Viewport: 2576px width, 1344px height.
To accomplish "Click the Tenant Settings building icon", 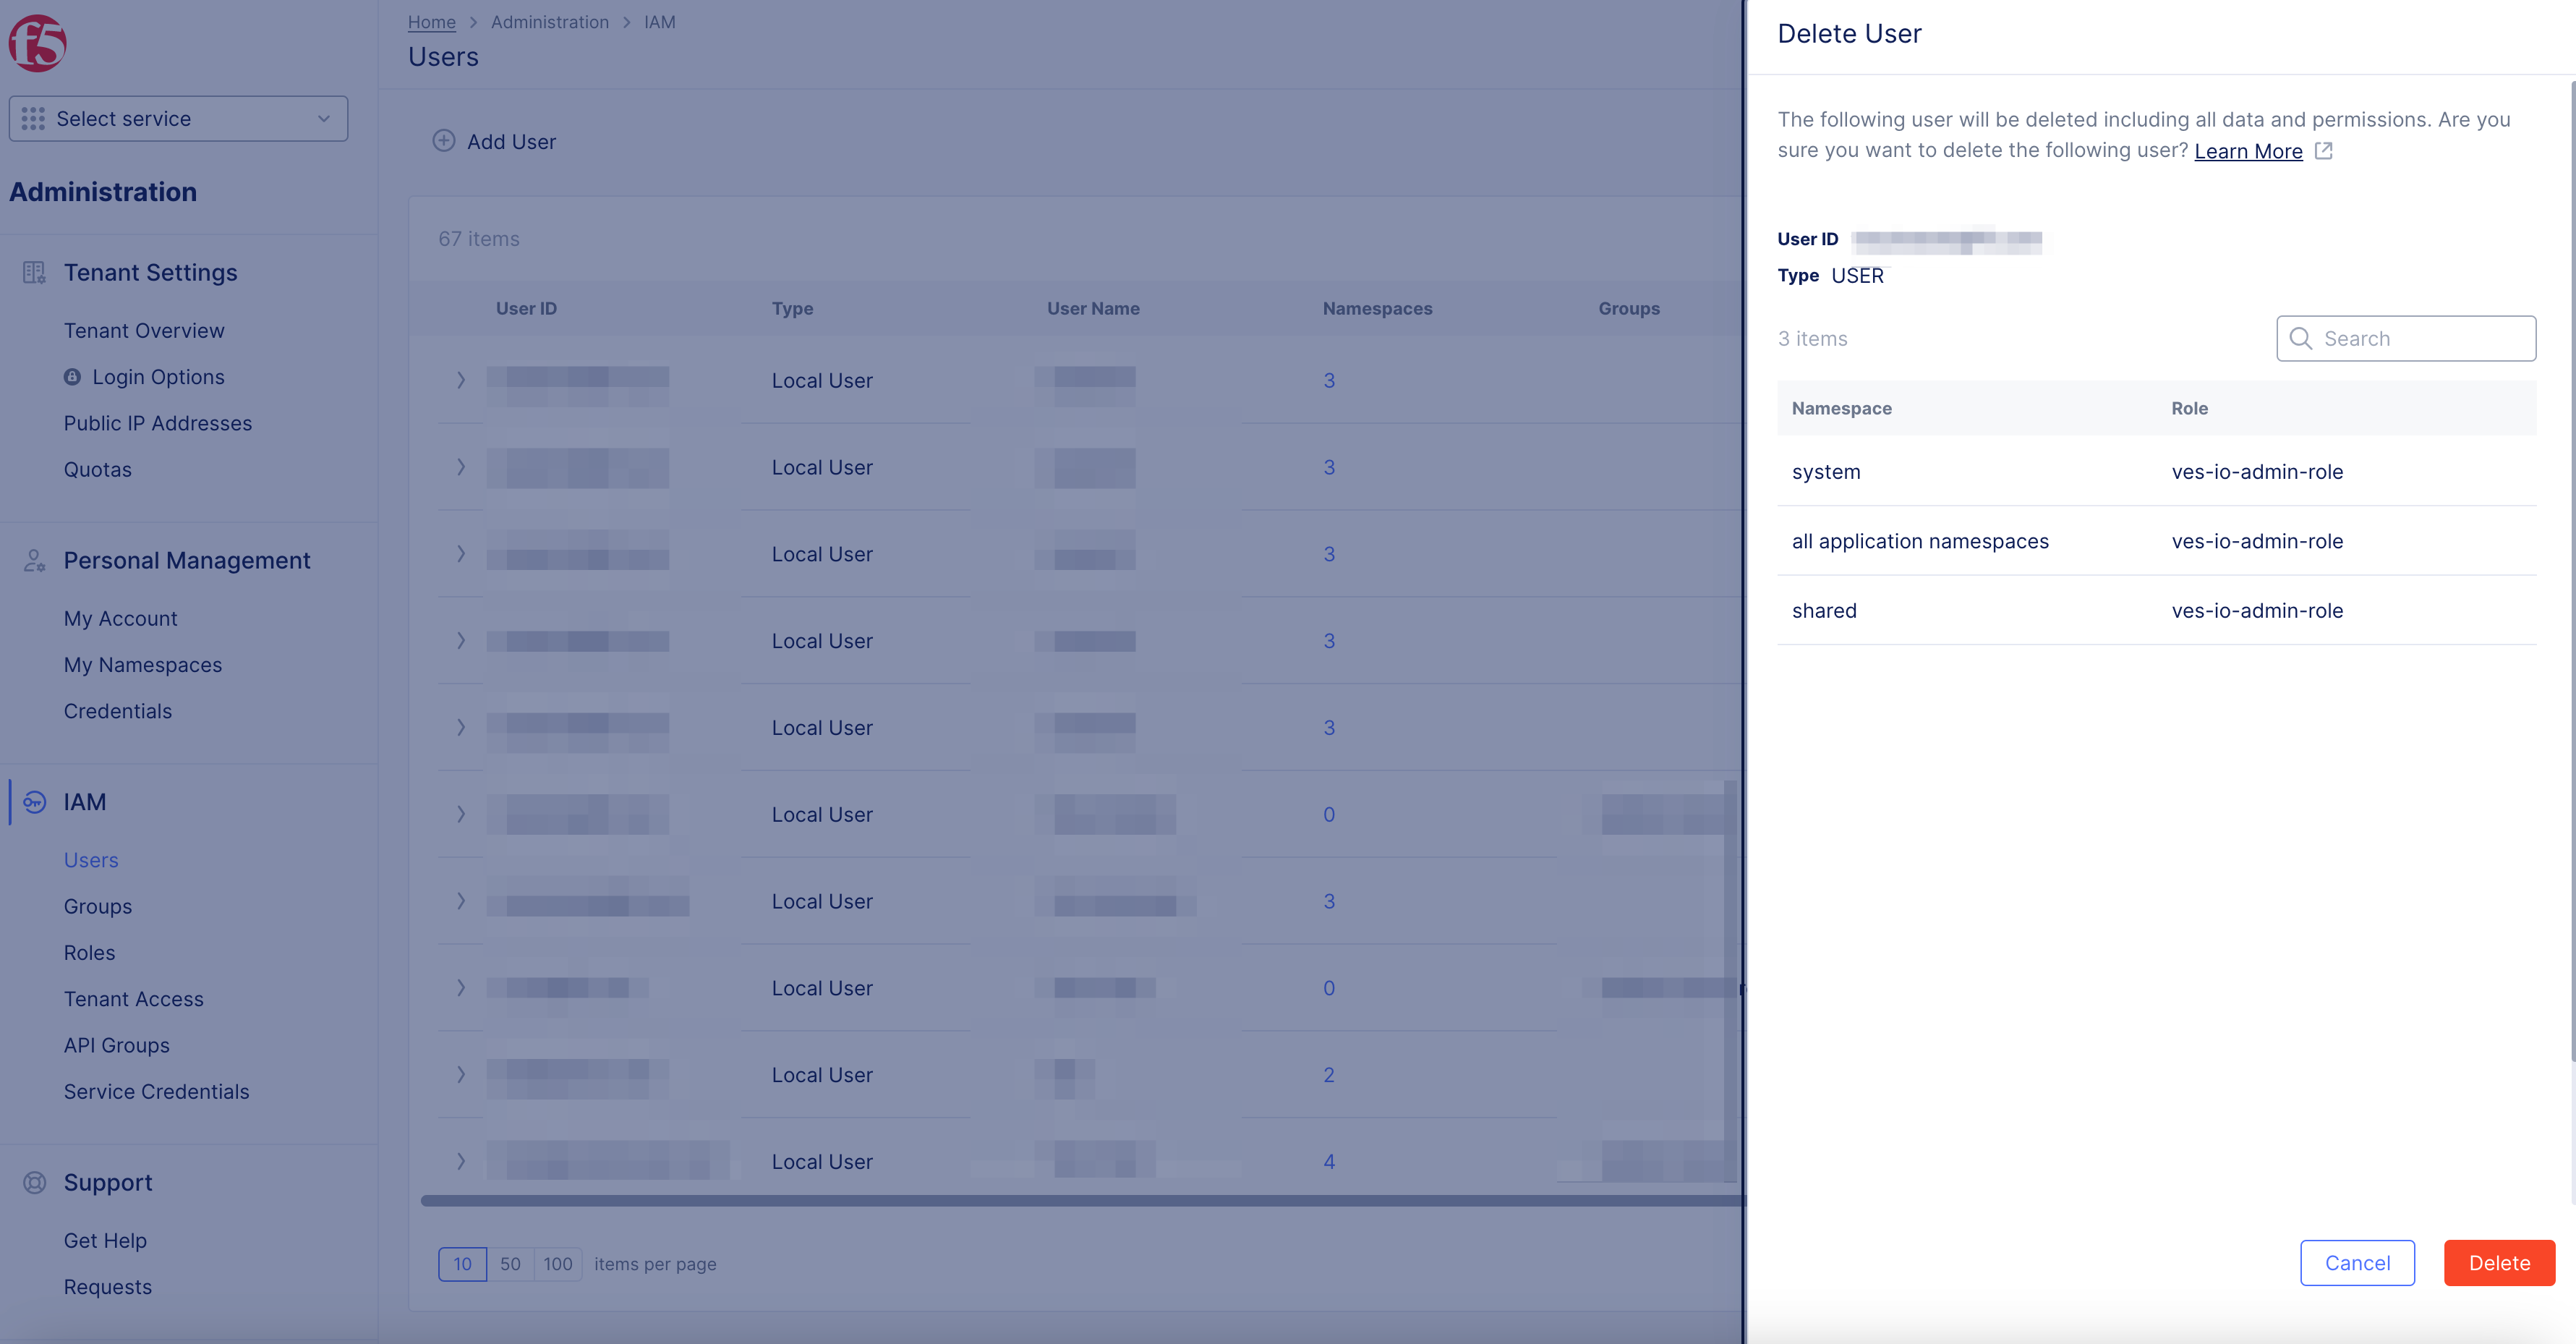I will [x=34, y=272].
